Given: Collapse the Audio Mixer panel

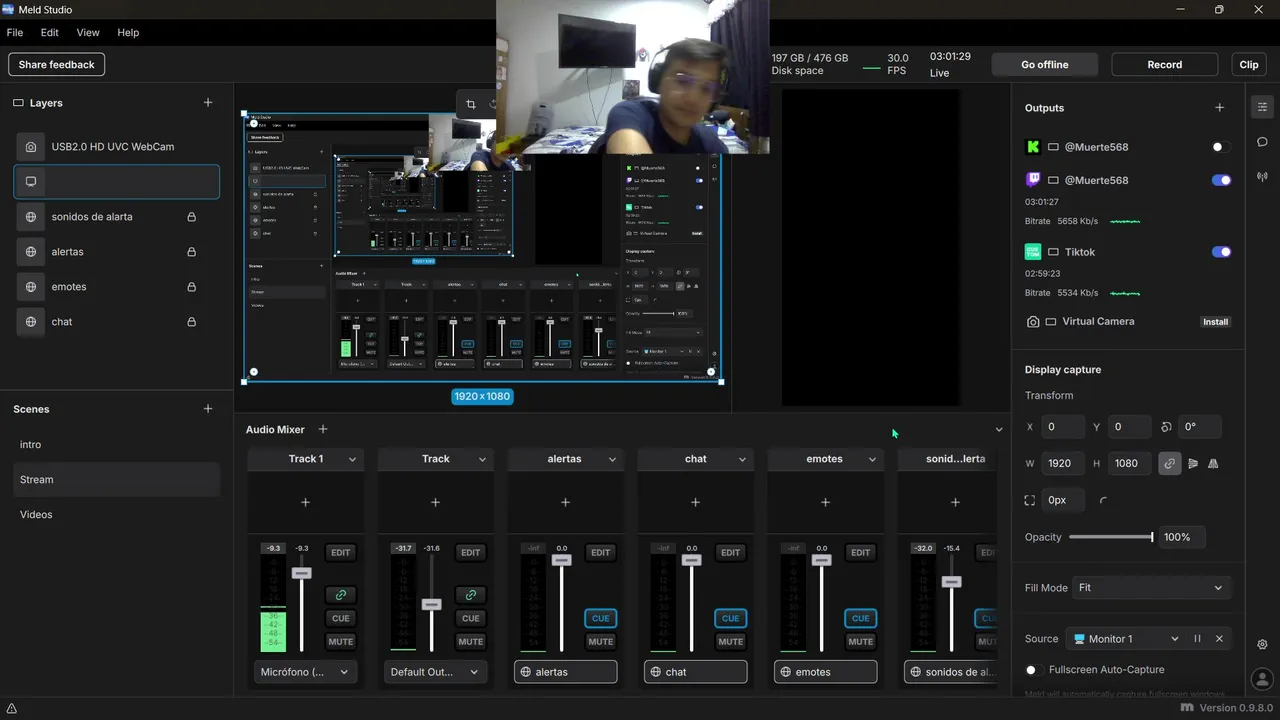Looking at the screenshot, I should [x=998, y=430].
